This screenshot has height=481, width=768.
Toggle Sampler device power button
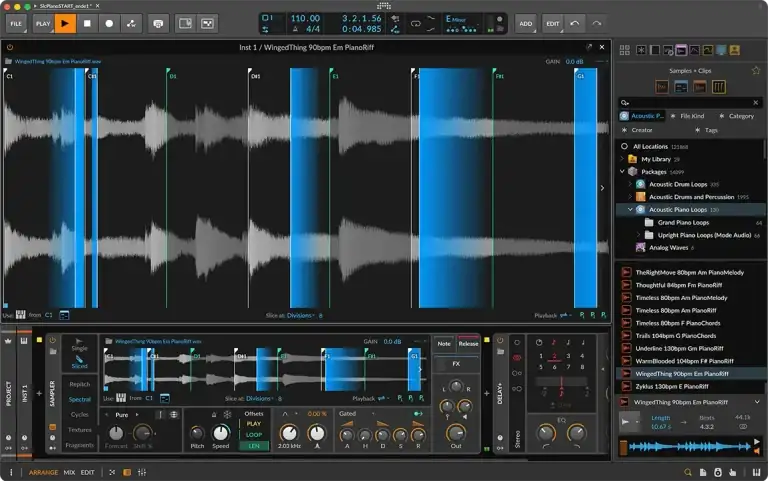[52, 340]
